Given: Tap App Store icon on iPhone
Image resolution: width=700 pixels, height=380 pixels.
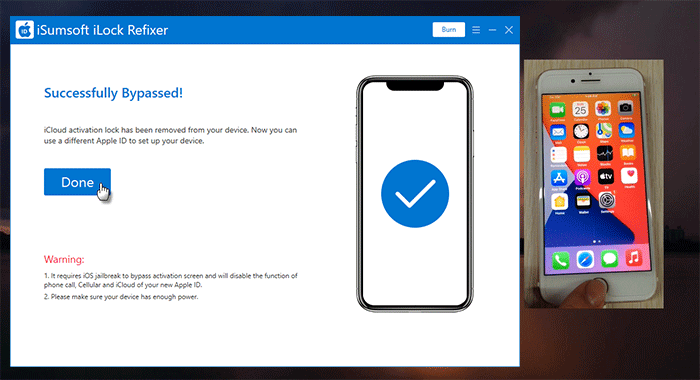Looking at the screenshot, I should (x=559, y=179).
